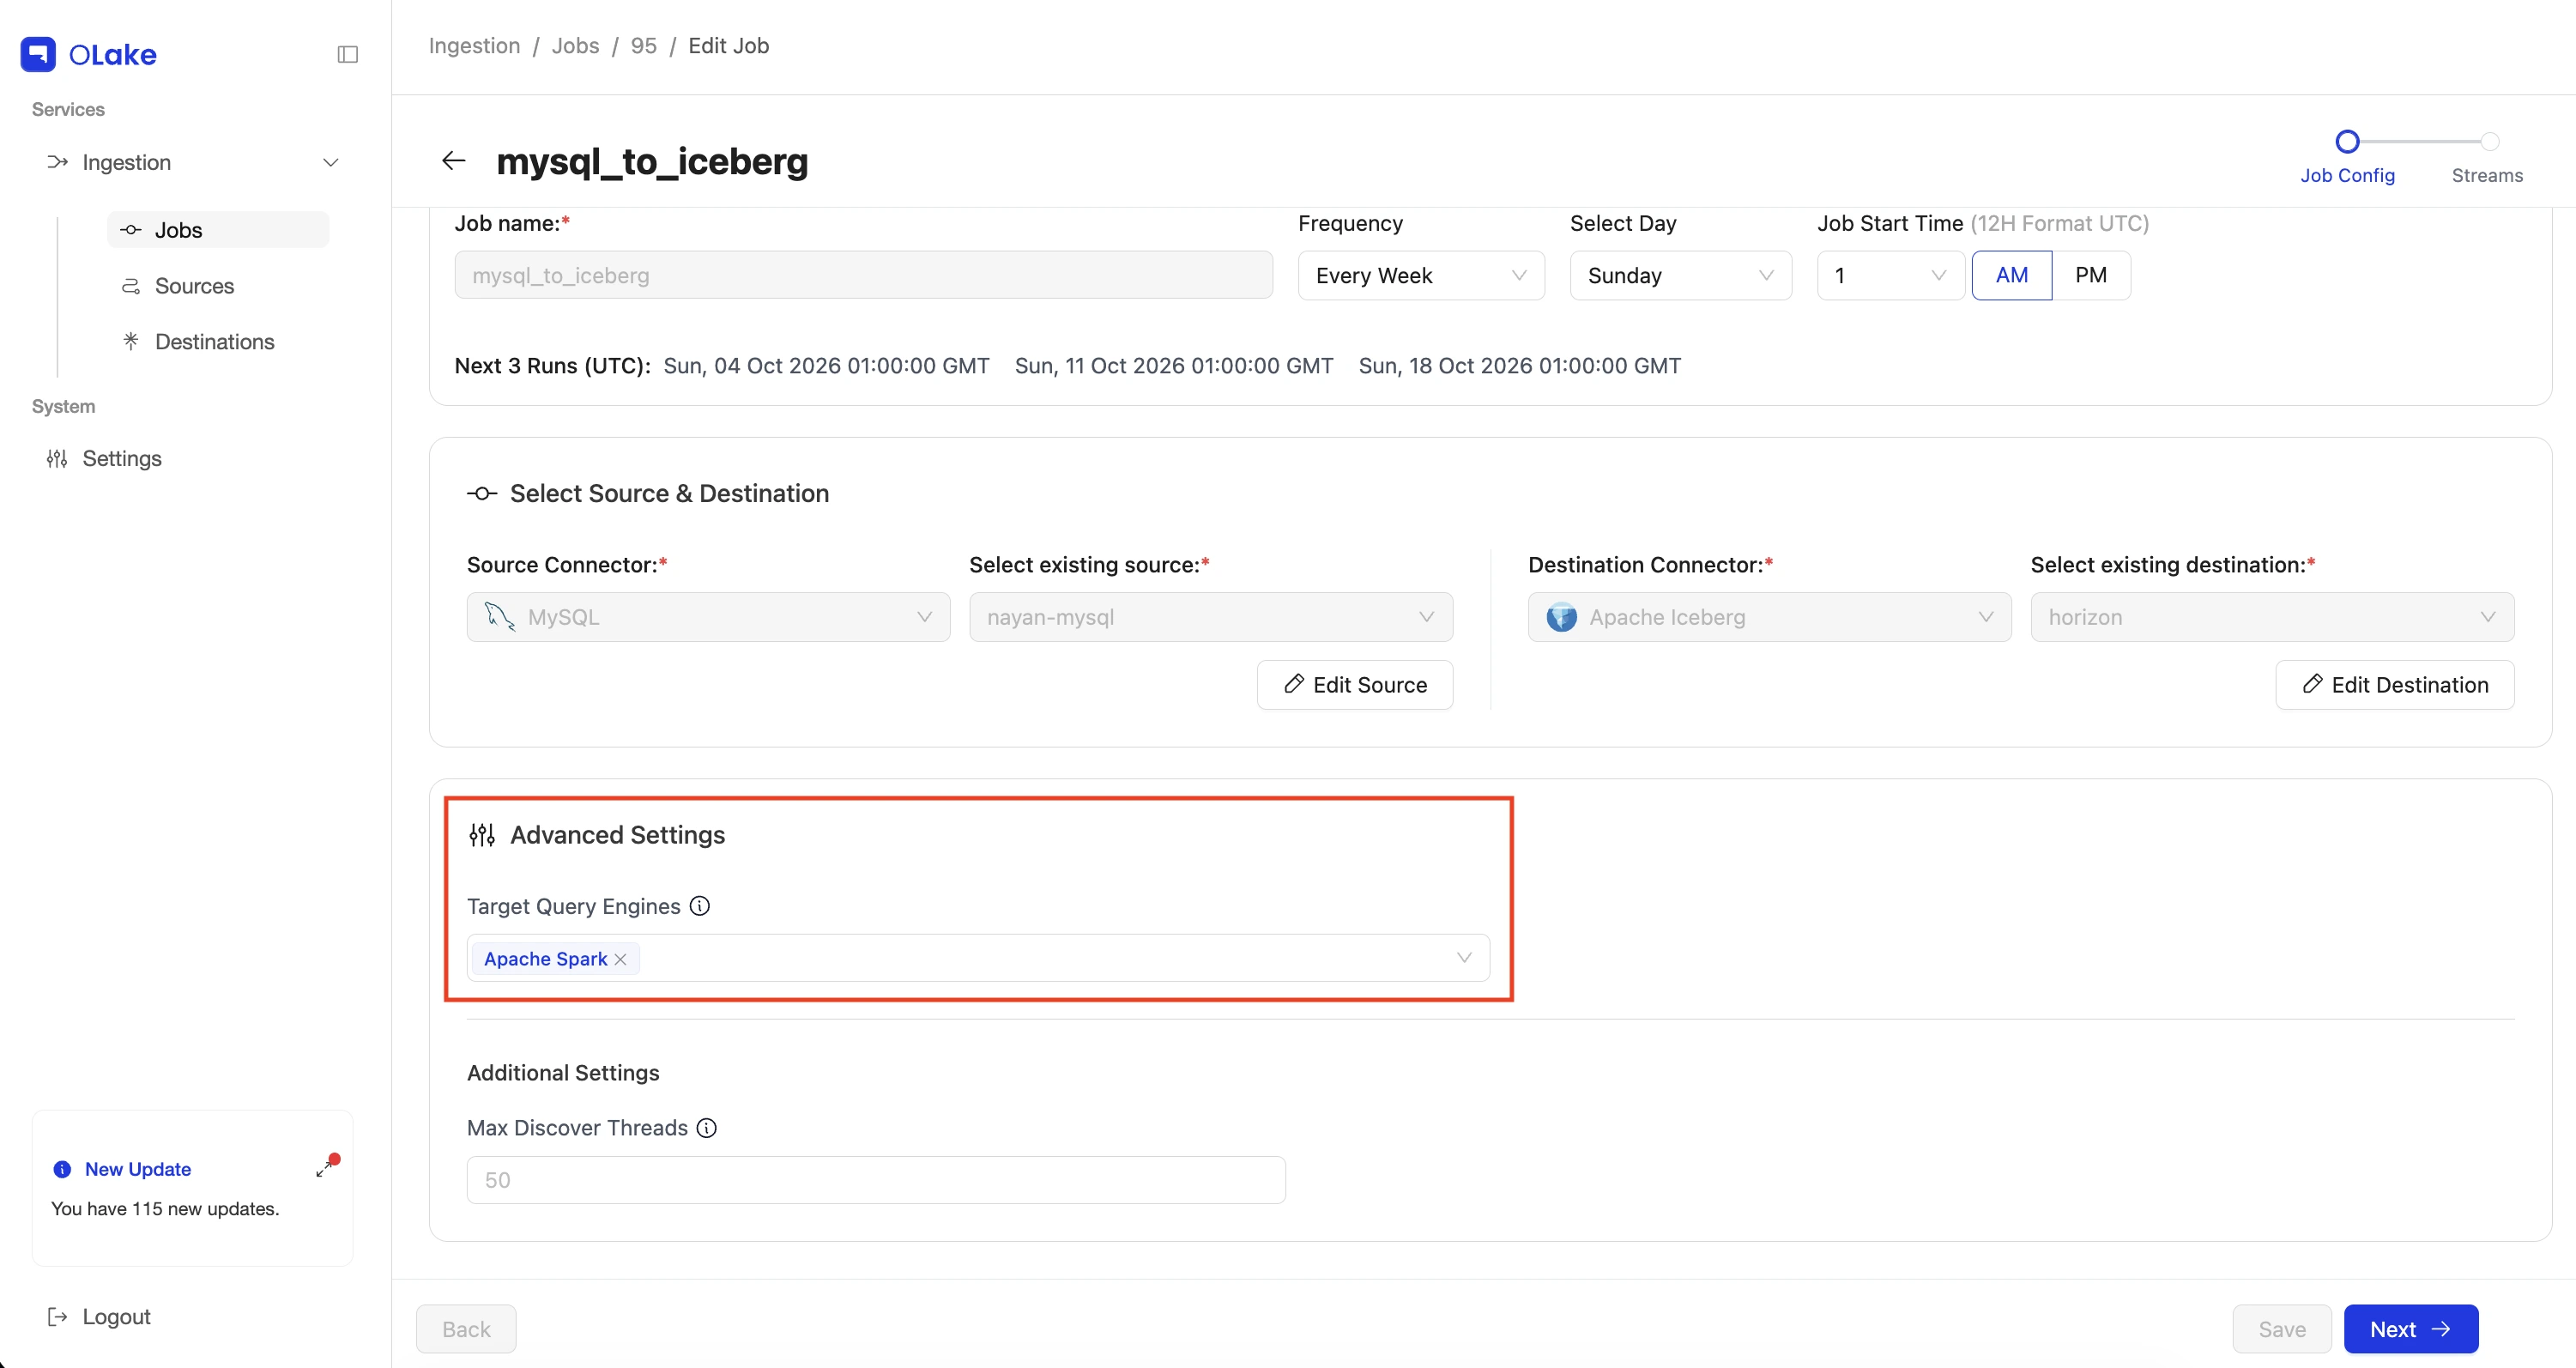Click the OLake logo
Screen dimensions: 2576x1368
coord(88,54)
